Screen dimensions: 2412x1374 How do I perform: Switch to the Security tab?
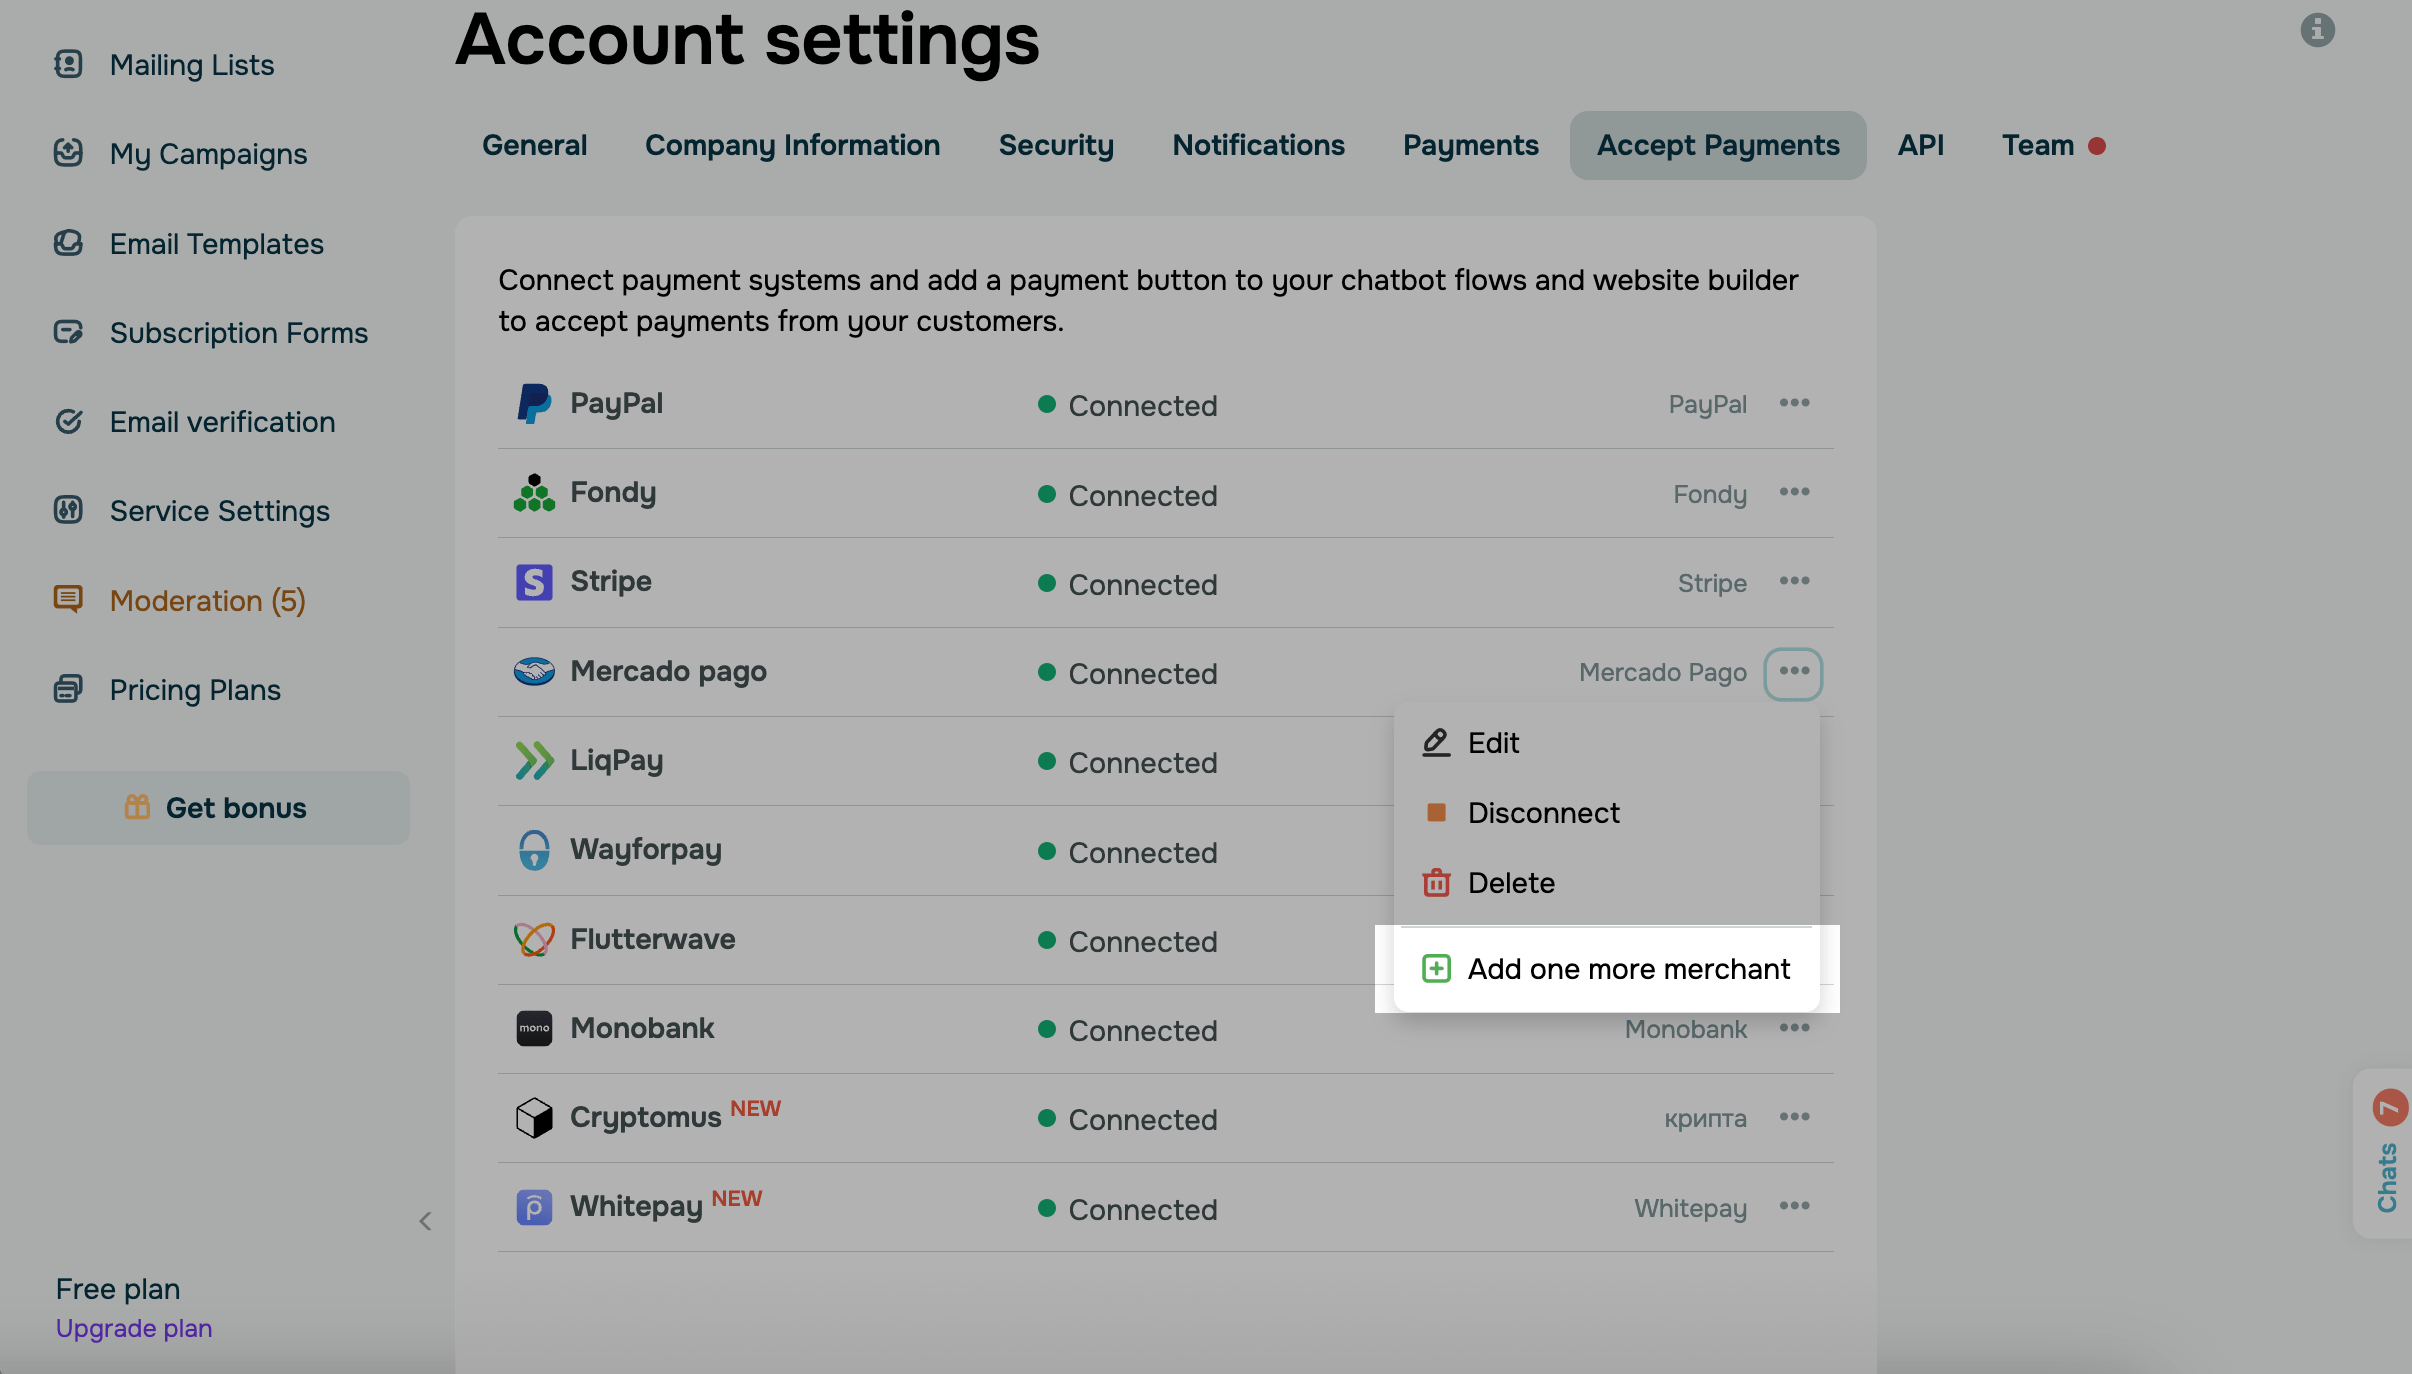click(x=1056, y=146)
